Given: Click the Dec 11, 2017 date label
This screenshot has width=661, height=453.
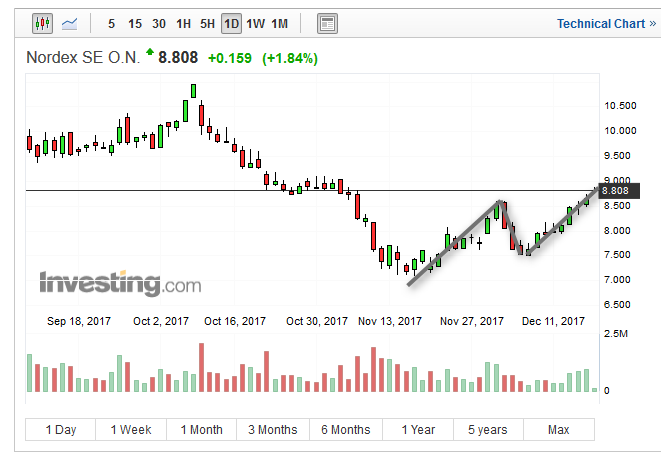Looking at the screenshot, I should pyautogui.click(x=553, y=321).
